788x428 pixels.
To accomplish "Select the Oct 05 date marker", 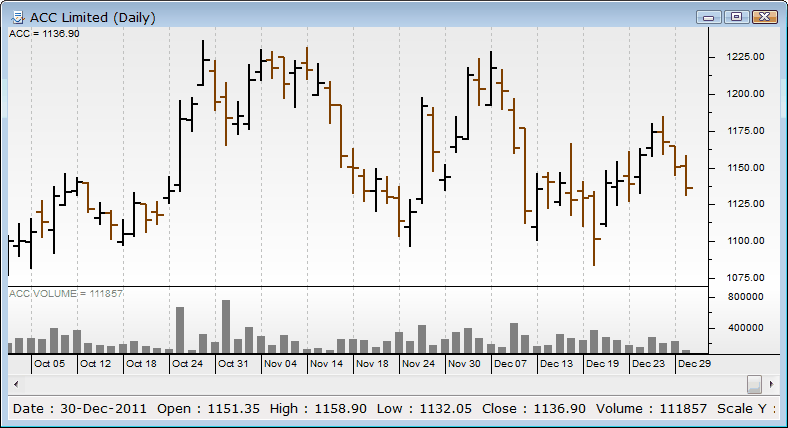I will (x=49, y=364).
